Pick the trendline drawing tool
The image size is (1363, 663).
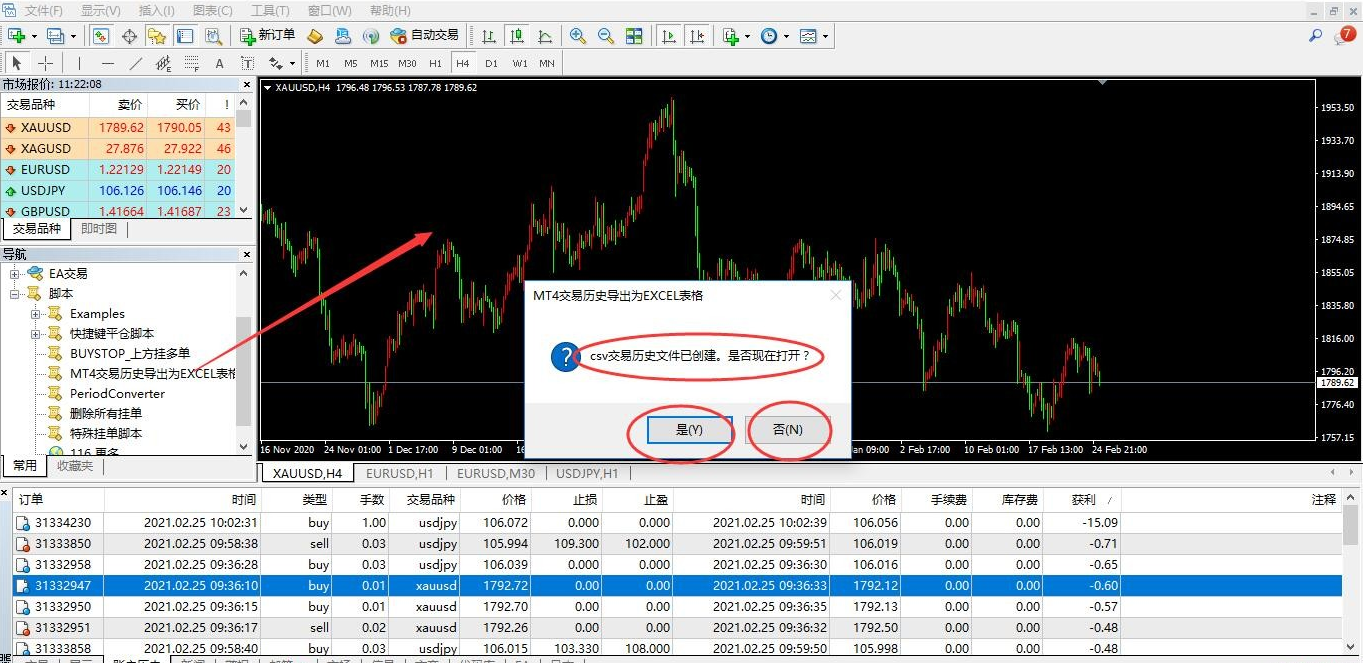pos(136,63)
